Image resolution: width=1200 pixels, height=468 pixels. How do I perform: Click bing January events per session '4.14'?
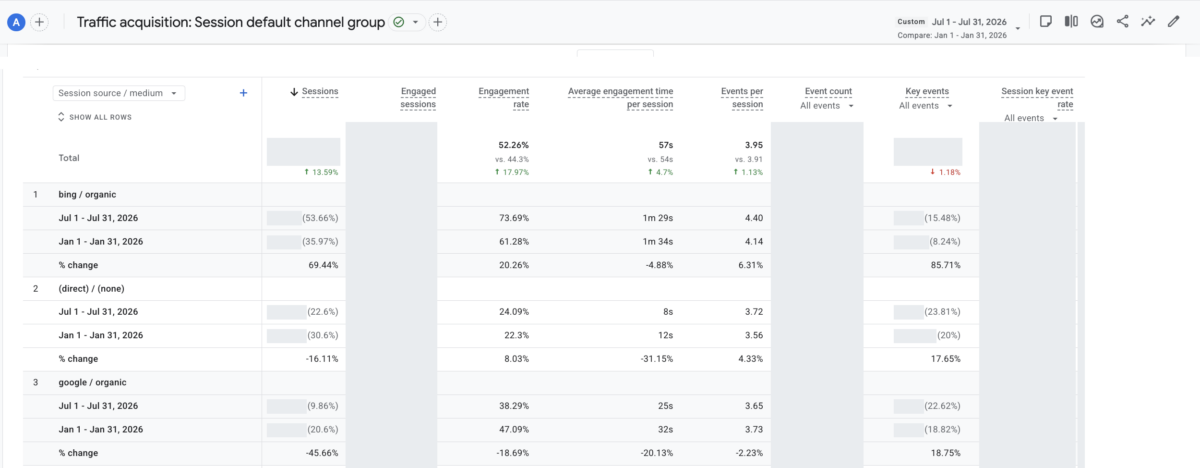pos(754,242)
